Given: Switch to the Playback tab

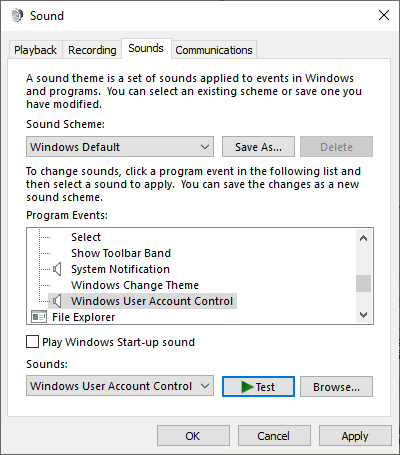Looking at the screenshot, I should [35, 50].
